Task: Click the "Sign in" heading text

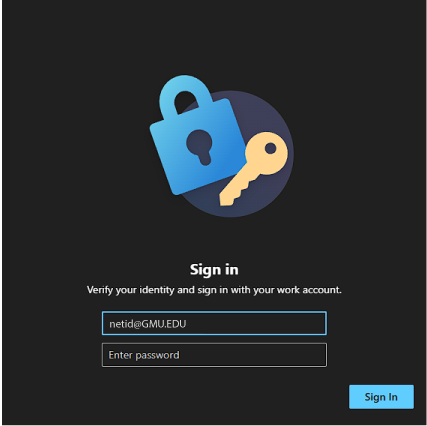Action: (214, 269)
